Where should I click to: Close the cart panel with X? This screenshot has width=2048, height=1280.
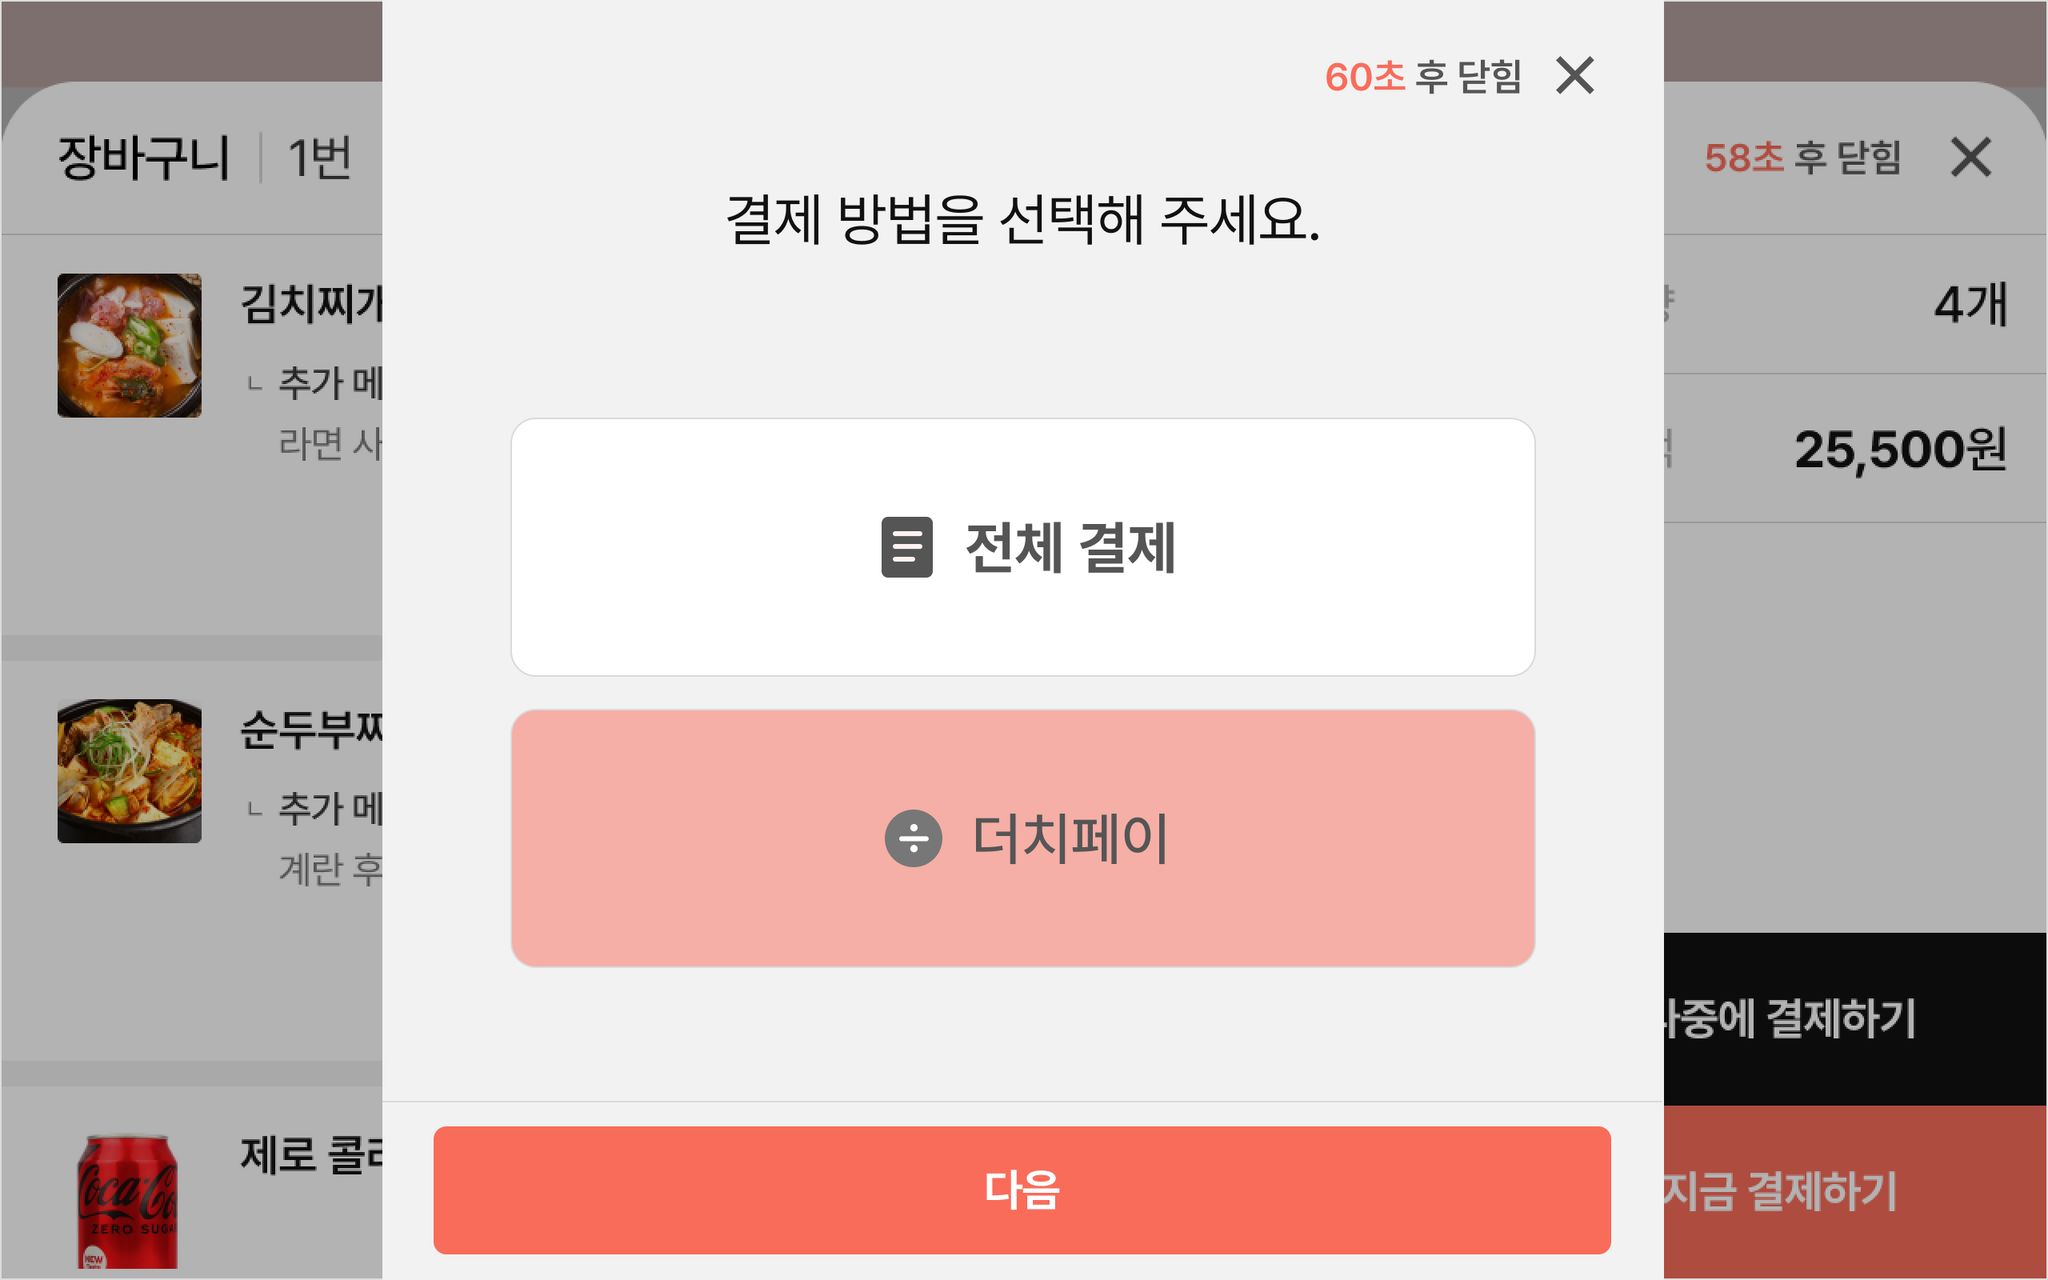pyautogui.click(x=1970, y=157)
